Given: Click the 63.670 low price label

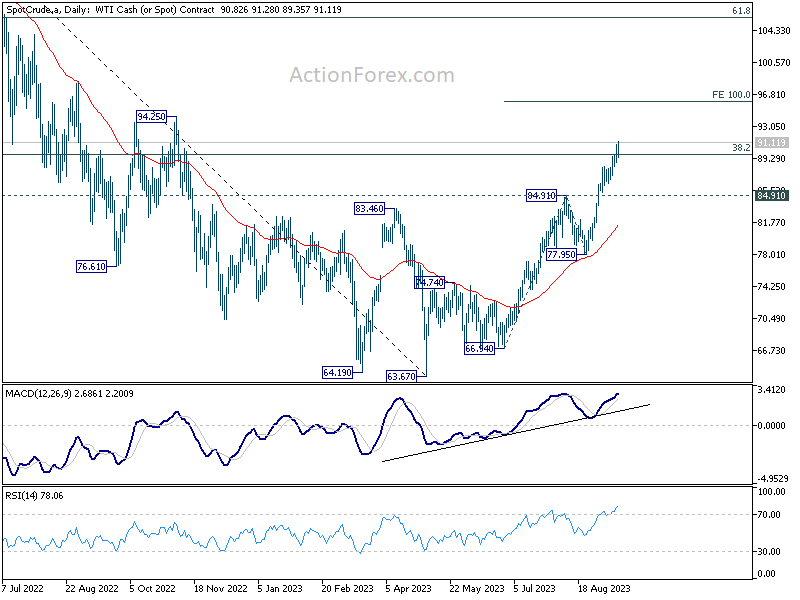Looking at the screenshot, I should [x=401, y=377].
